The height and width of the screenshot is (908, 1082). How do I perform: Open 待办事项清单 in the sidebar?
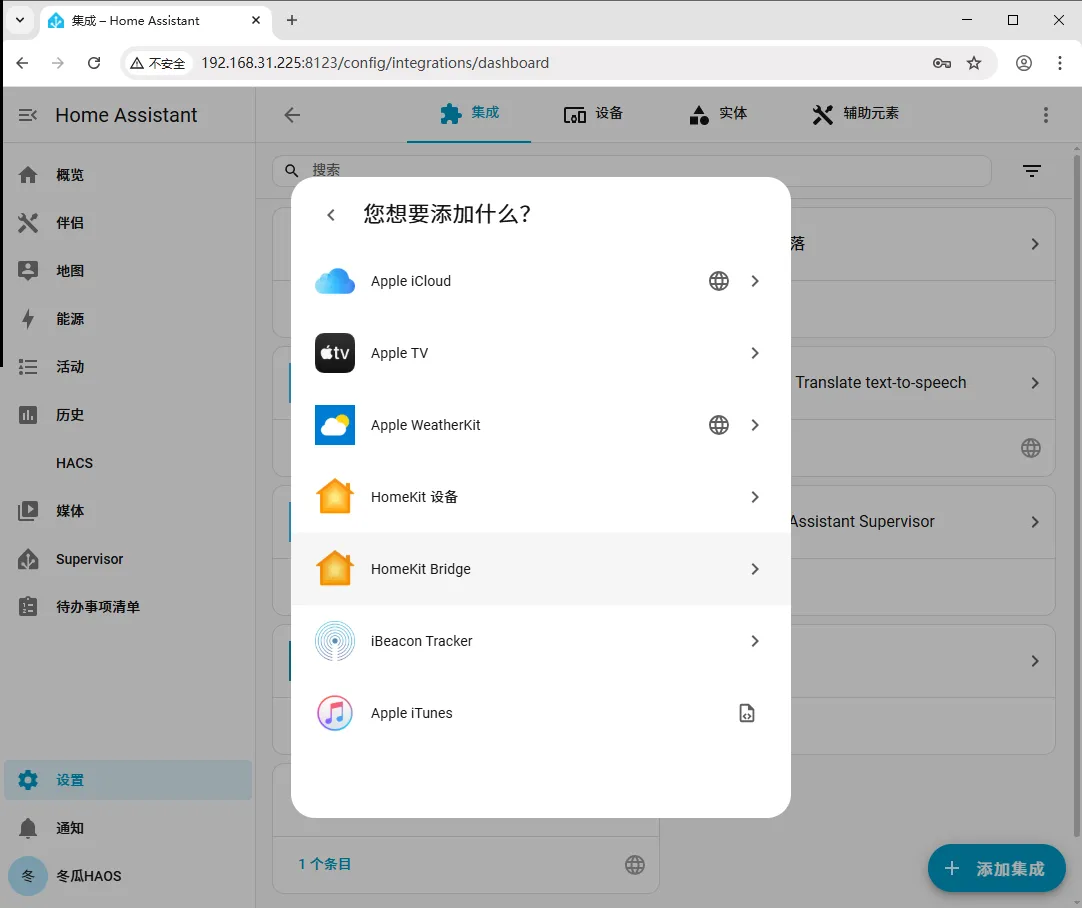click(128, 607)
